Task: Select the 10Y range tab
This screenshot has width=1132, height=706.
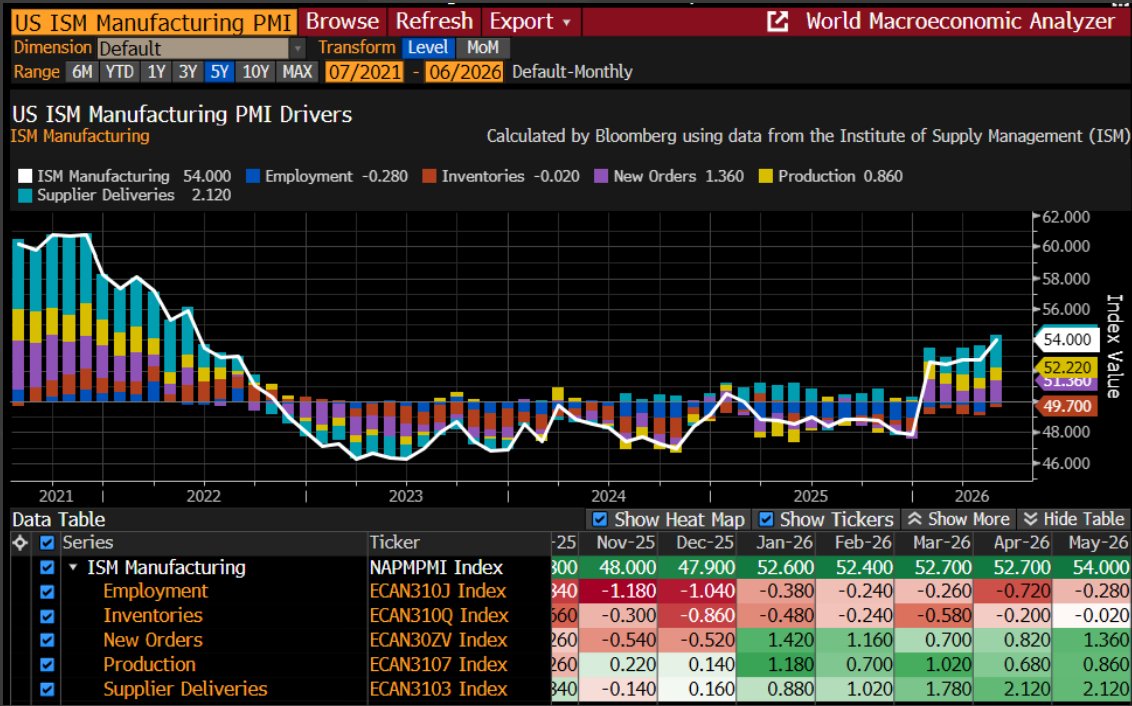Action: [256, 71]
